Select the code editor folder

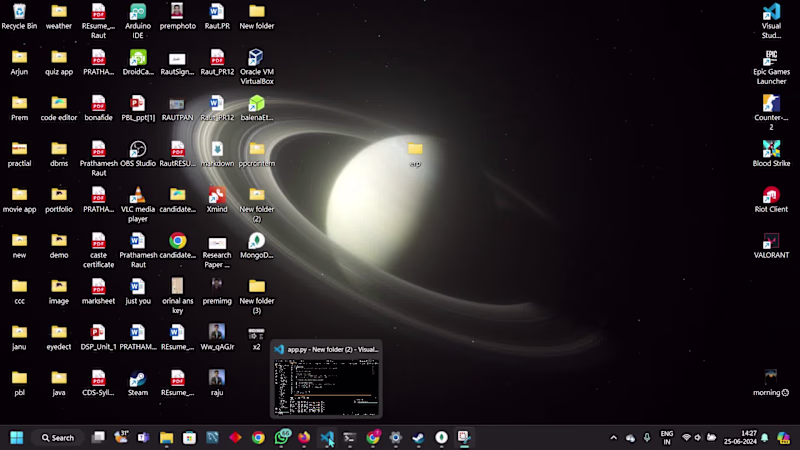click(x=59, y=108)
